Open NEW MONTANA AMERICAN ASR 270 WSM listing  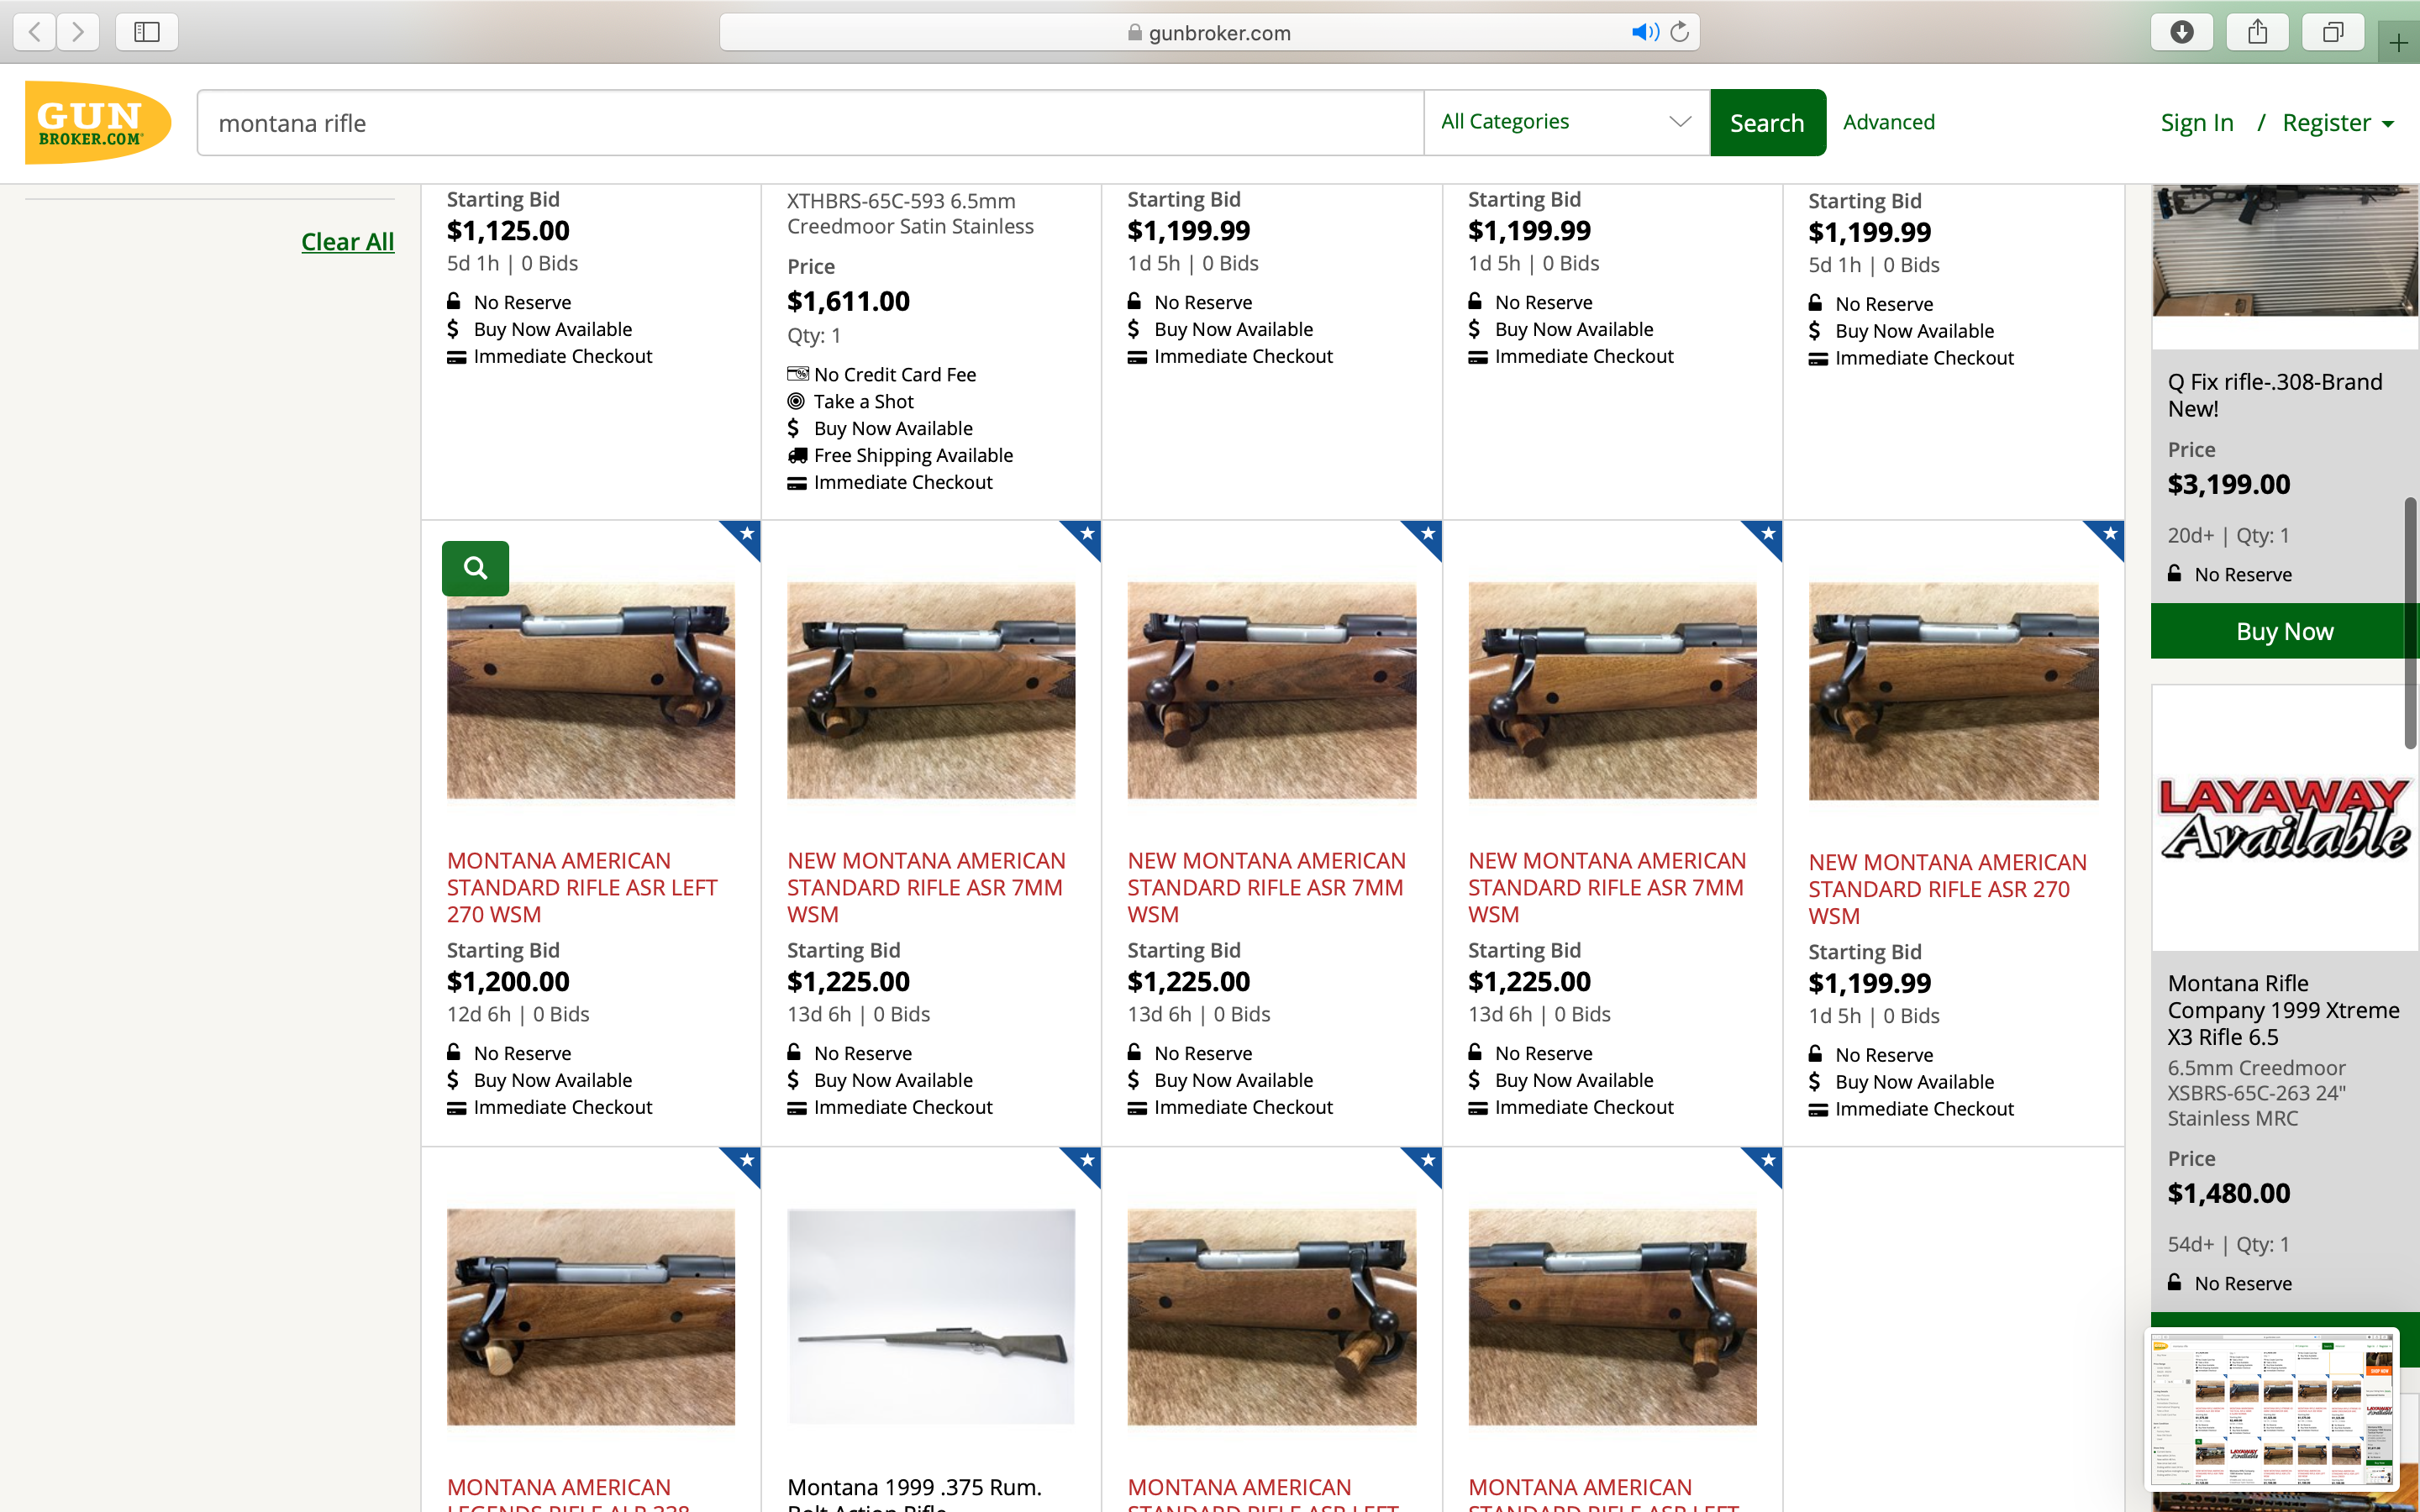1947,889
